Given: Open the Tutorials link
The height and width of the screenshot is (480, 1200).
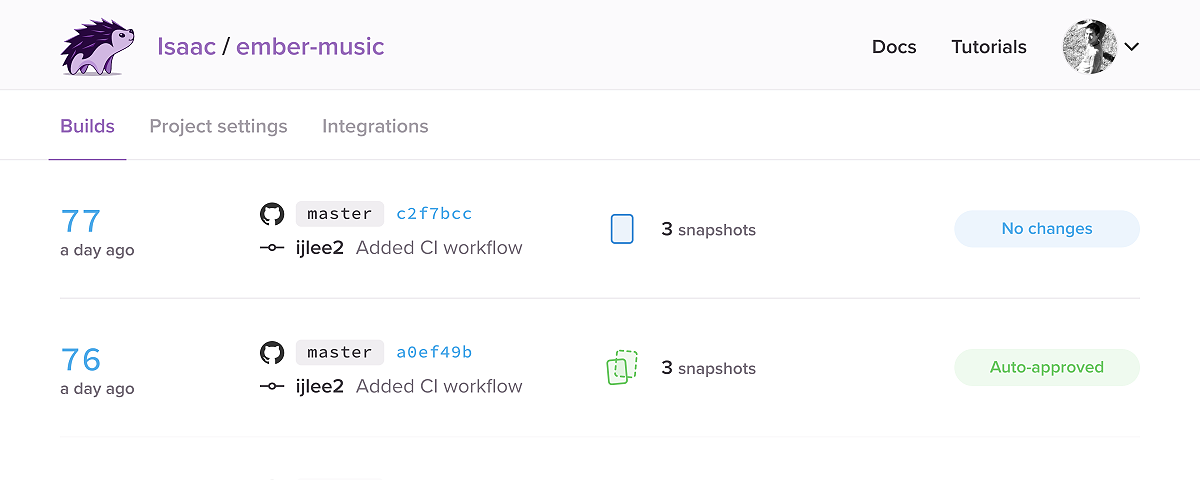Looking at the screenshot, I should tap(989, 47).
